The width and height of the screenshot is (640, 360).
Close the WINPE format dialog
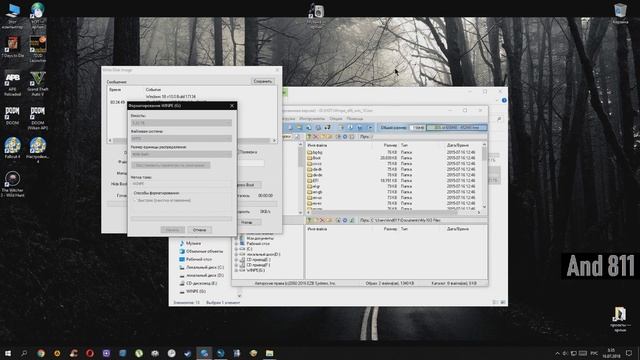(x=232, y=106)
